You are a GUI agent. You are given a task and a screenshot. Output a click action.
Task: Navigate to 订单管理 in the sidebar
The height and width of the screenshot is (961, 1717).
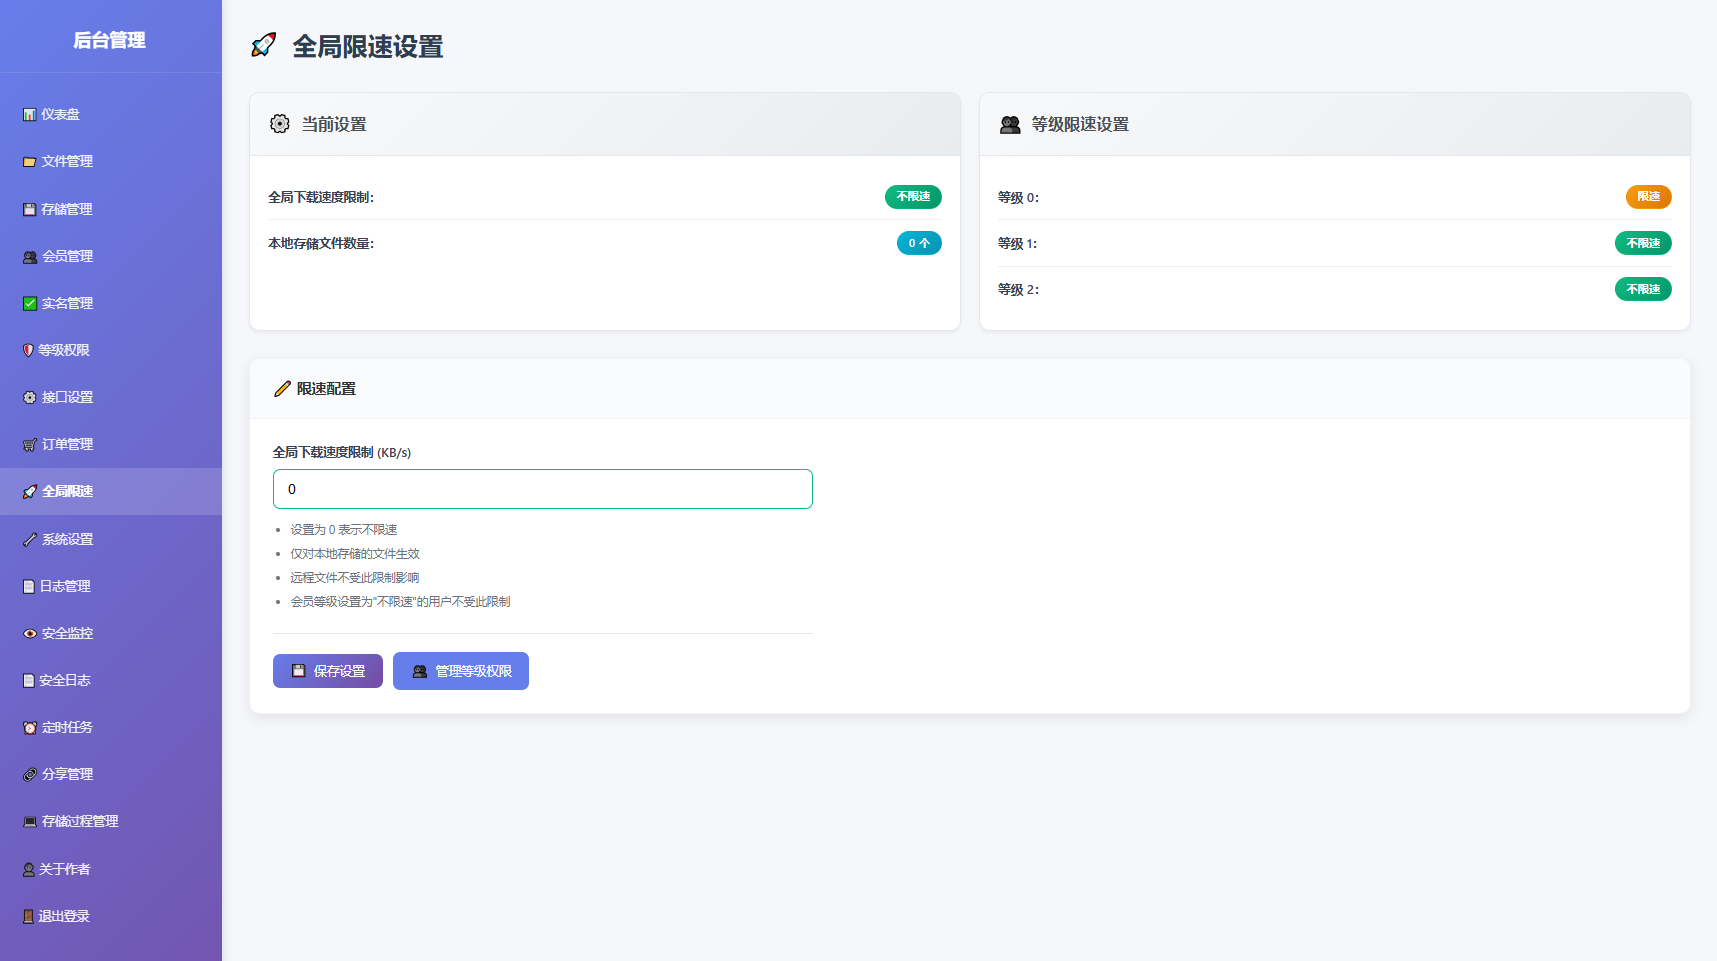pos(66,444)
